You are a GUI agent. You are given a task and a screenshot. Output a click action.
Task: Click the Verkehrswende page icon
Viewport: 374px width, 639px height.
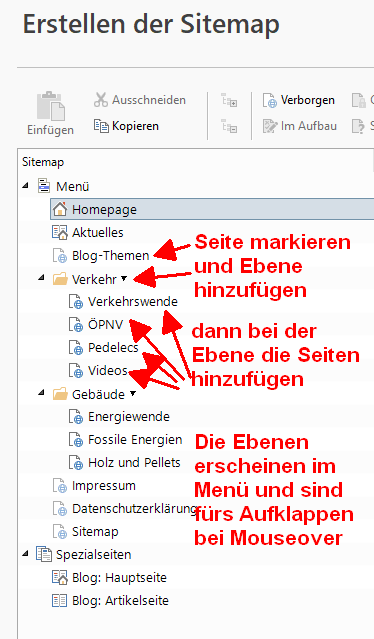click(x=76, y=302)
